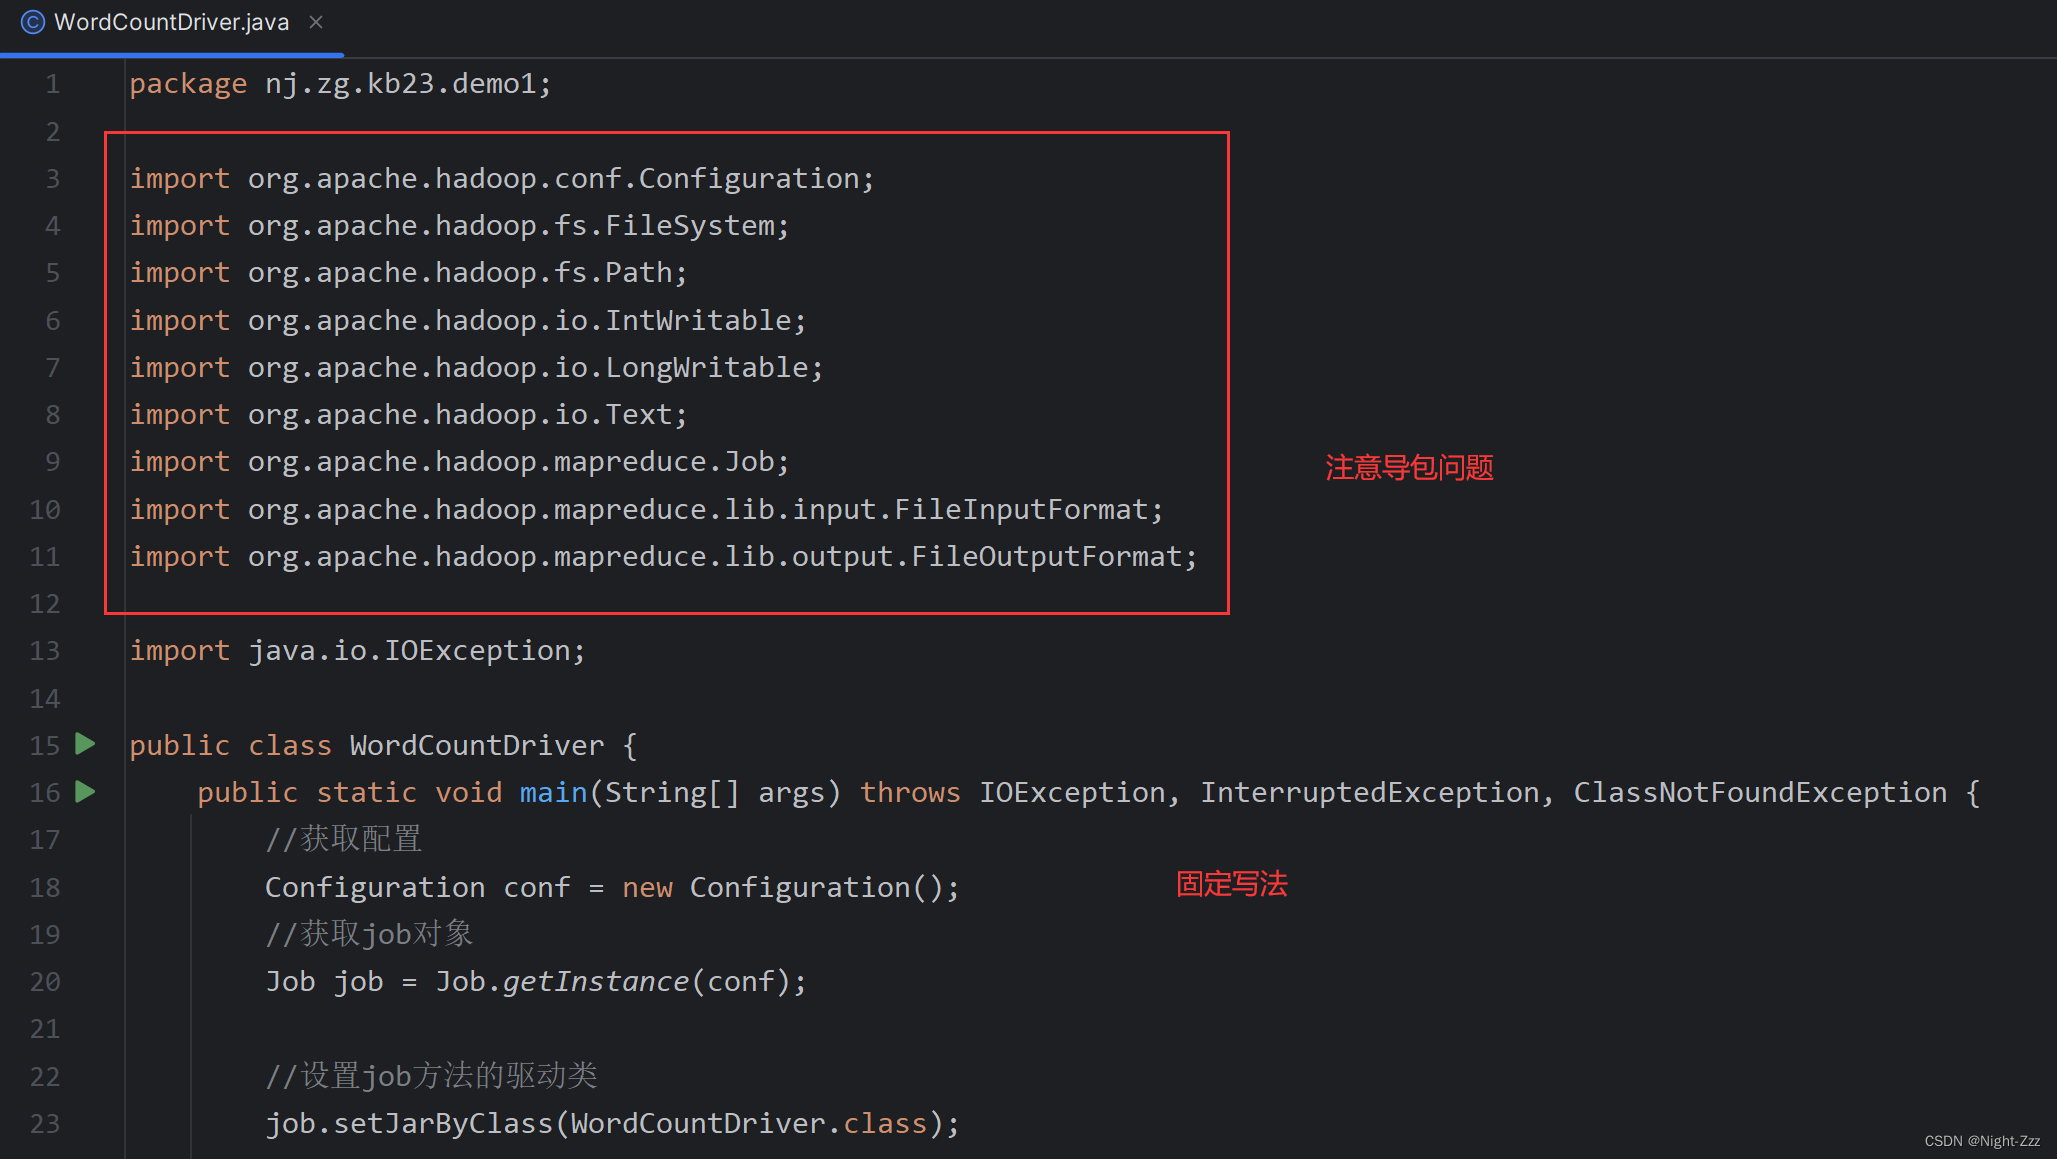2057x1159 pixels.
Task: Click the new Configuration() expression
Action: pos(790,886)
